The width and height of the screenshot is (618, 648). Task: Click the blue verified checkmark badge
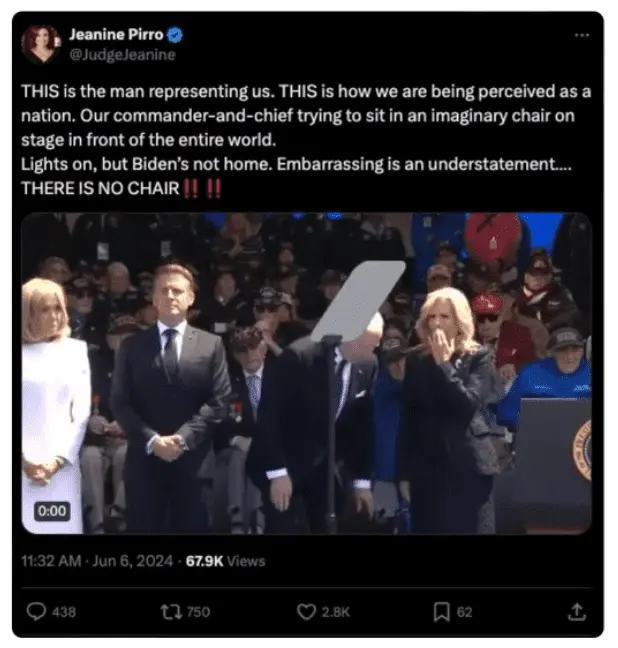(175, 35)
